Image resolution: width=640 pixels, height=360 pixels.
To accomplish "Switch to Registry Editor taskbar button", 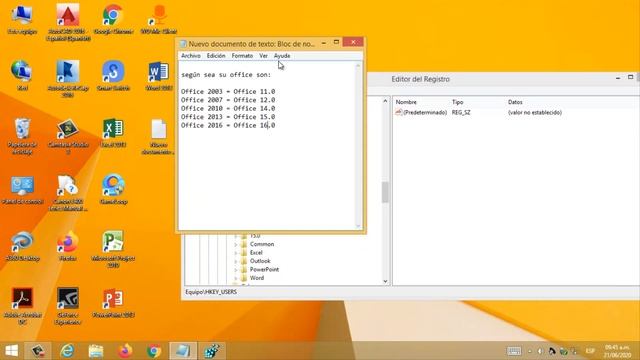I will (x=212, y=351).
